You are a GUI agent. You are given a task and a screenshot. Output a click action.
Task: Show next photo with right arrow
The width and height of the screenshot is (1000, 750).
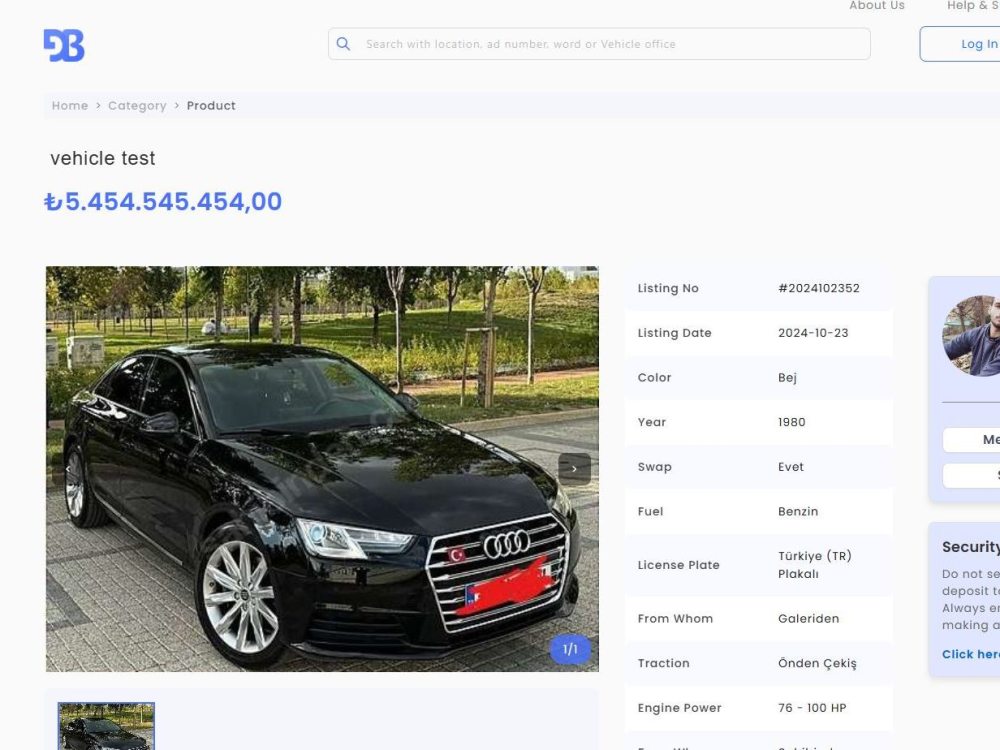point(575,469)
